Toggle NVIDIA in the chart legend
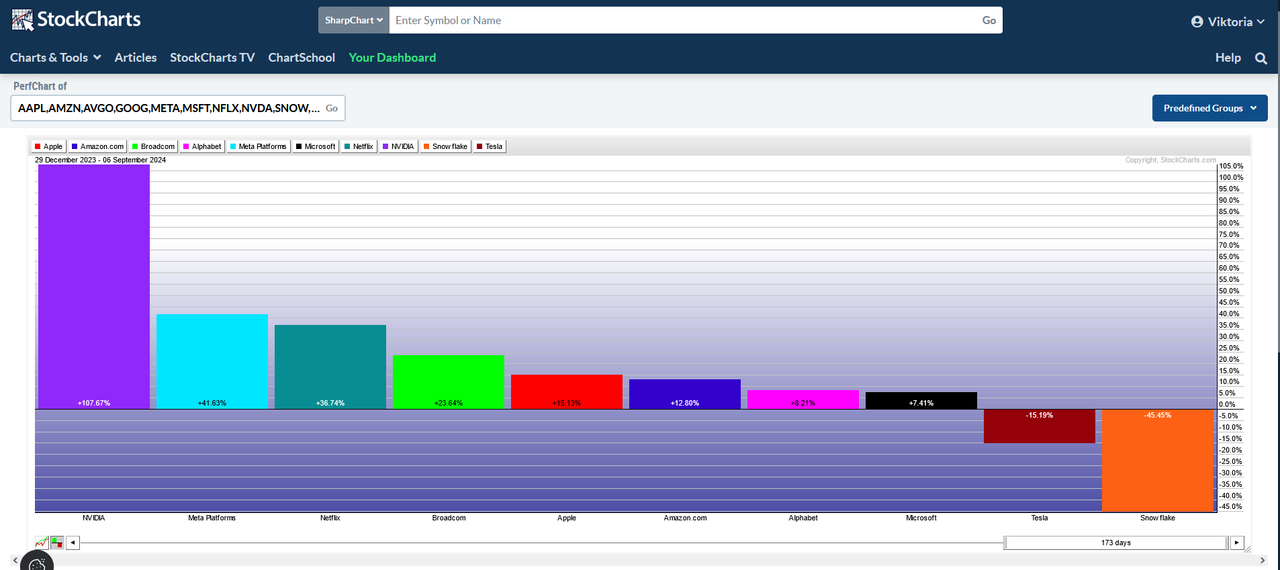1280x570 pixels. [x=398, y=146]
